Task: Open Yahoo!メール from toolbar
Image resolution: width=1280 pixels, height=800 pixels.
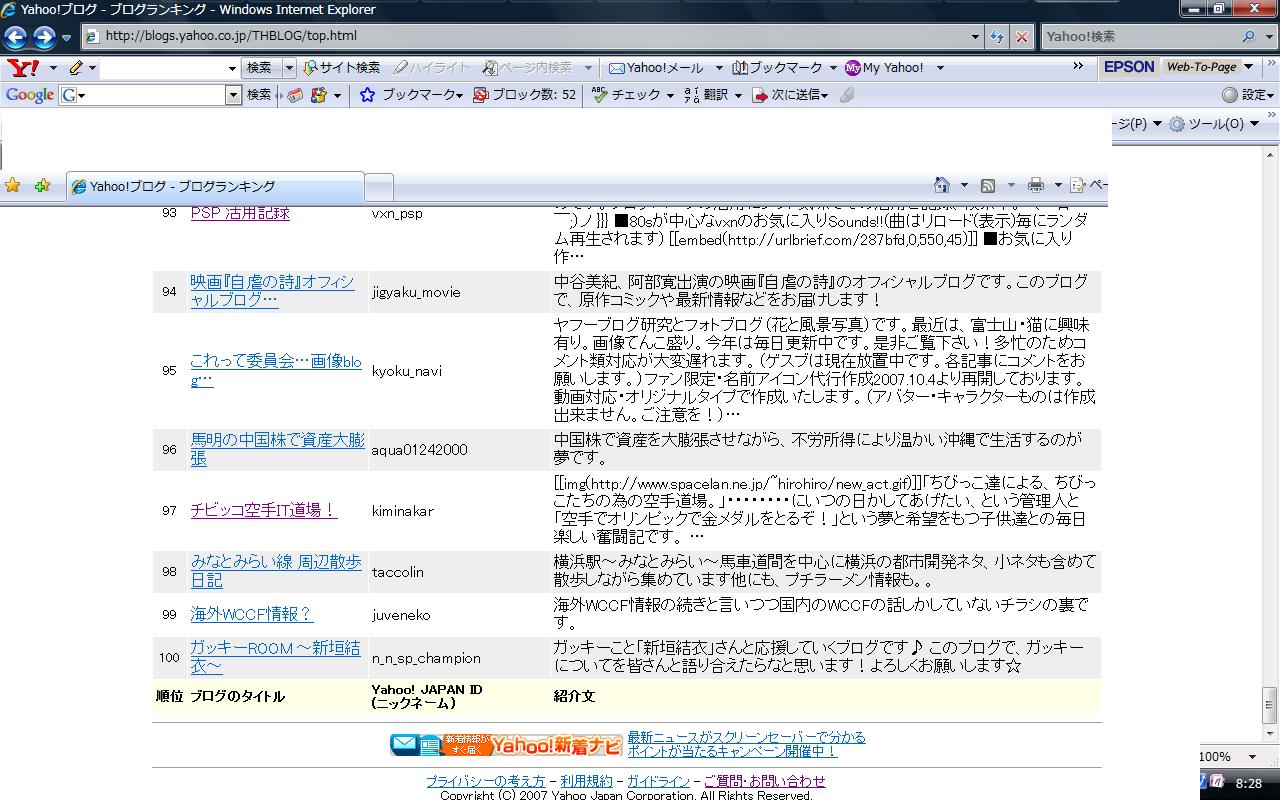Action: (656, 67)
